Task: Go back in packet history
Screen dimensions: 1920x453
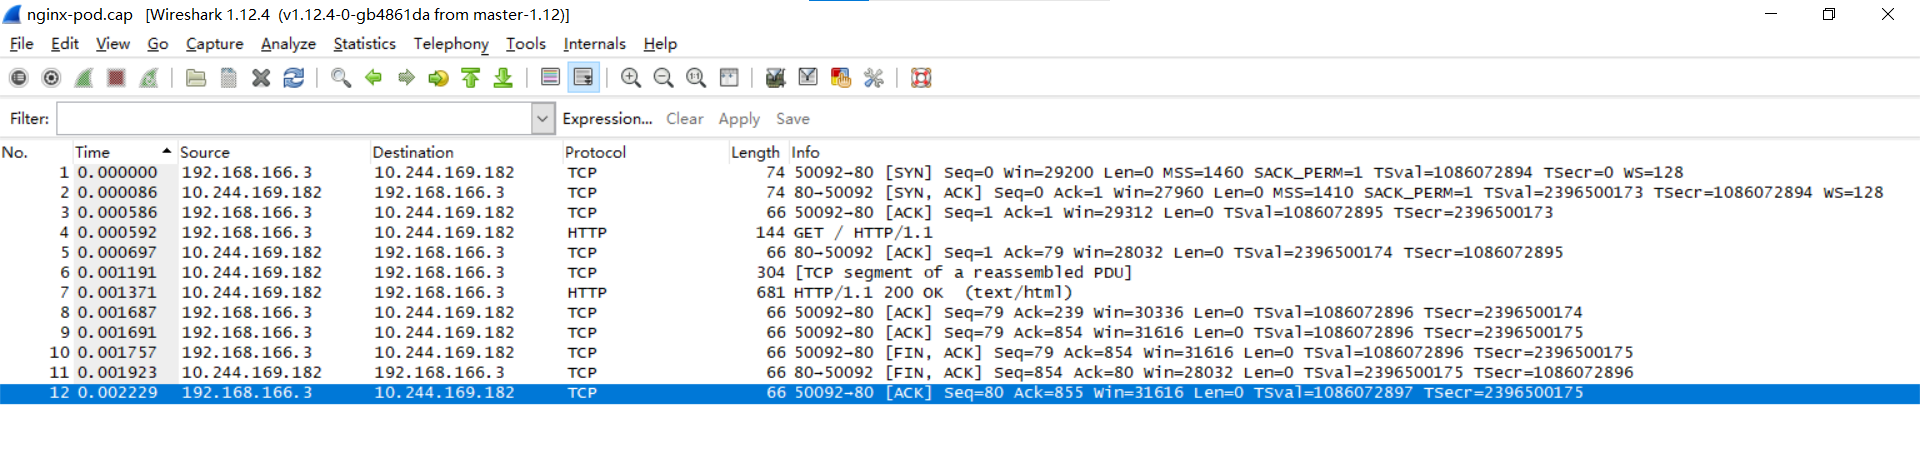Action: pyautogui.click(x=373, y=78)
